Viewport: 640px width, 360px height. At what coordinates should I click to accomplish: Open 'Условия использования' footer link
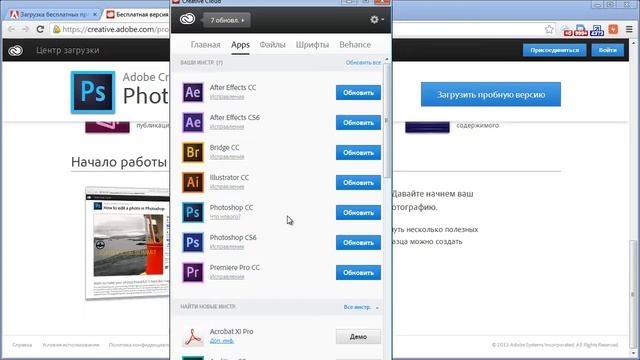71,345
